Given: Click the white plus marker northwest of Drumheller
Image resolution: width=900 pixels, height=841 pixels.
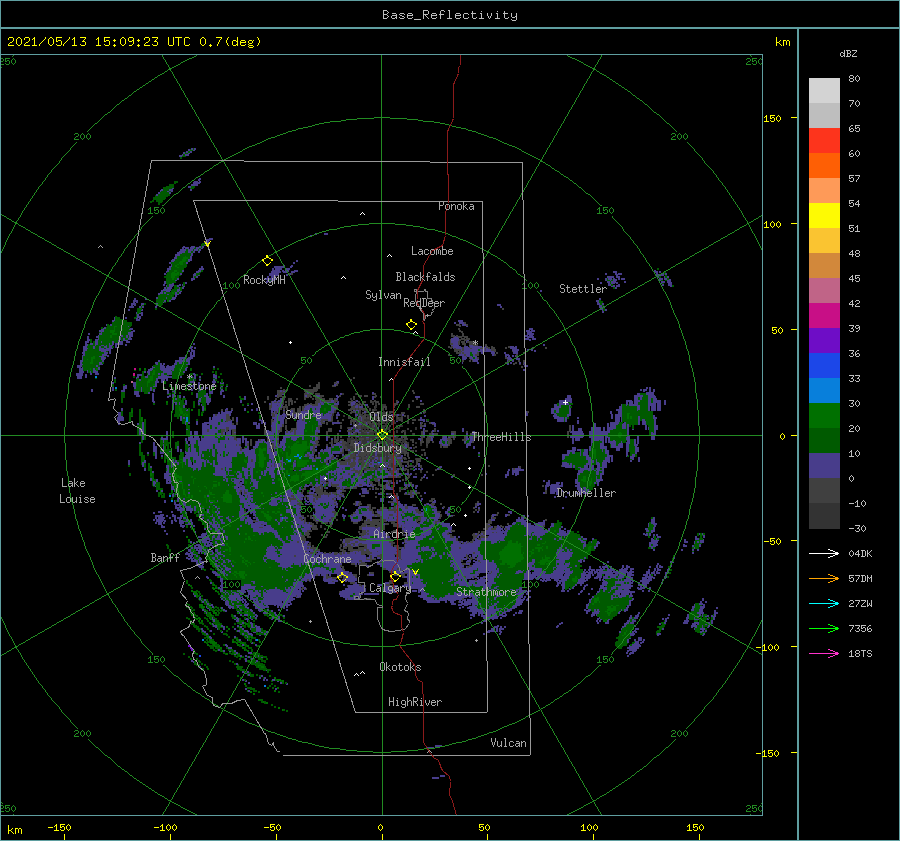Looking at the screenshot, I should [565, 402].
